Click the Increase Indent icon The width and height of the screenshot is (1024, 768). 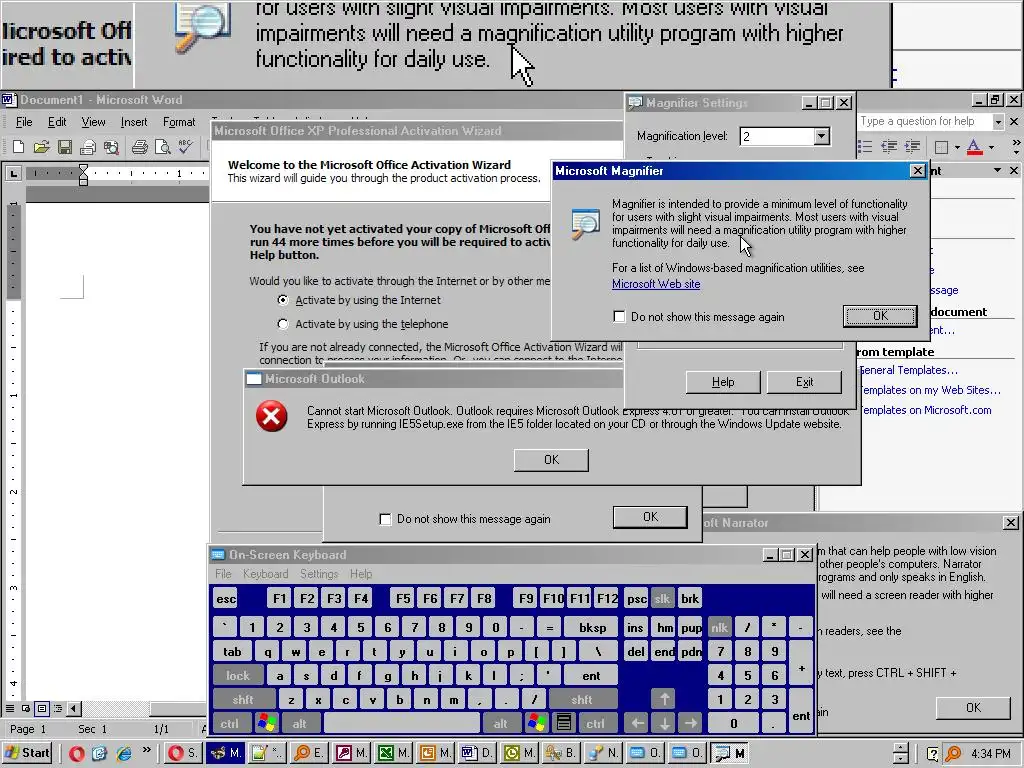point(912,146)
